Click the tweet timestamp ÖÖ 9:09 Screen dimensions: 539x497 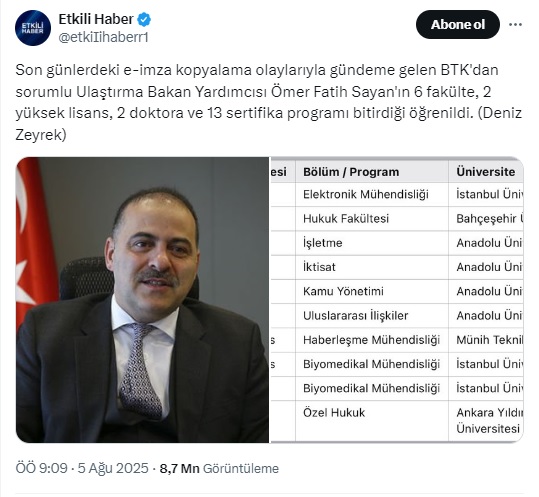(x=41, y=468)
